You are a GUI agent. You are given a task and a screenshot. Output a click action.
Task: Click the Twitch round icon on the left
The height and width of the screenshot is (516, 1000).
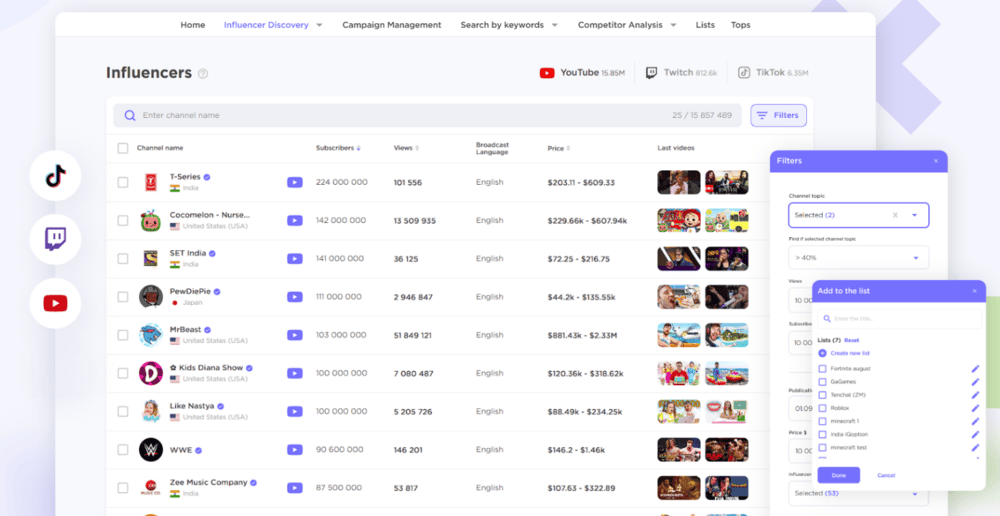[55, 239]
